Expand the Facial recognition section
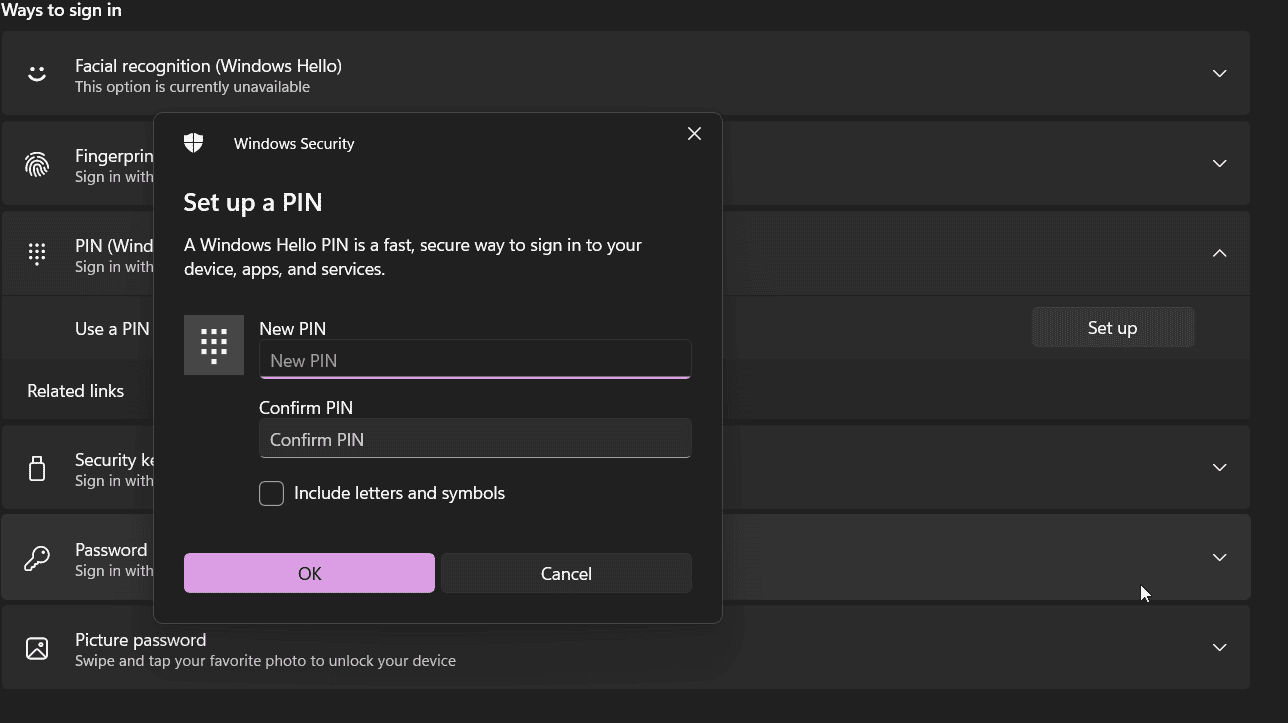Image resolution: width=1288 pixels, height=723 pixels. click(1219, 74)
